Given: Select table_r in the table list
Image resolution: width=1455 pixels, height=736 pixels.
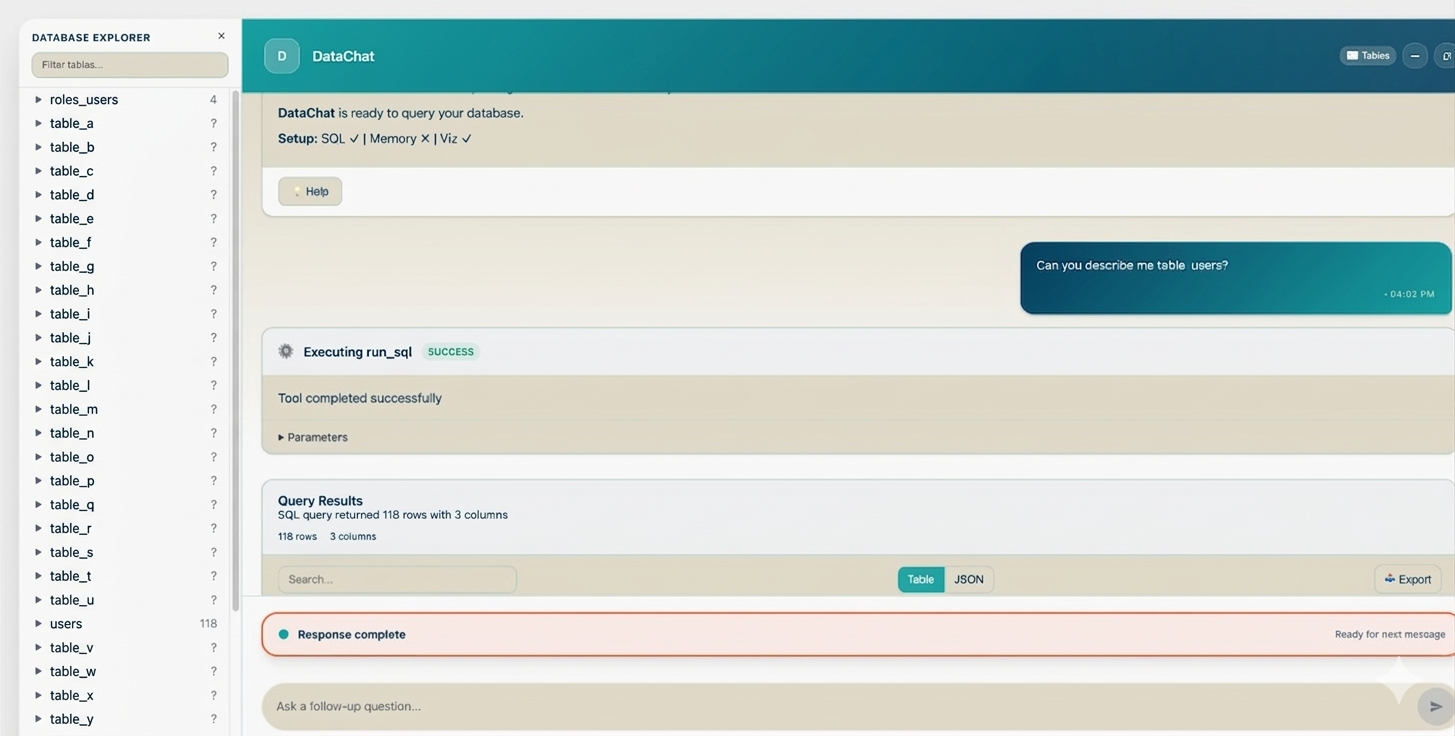Looking at the screenshot, I should pos(71,528).
